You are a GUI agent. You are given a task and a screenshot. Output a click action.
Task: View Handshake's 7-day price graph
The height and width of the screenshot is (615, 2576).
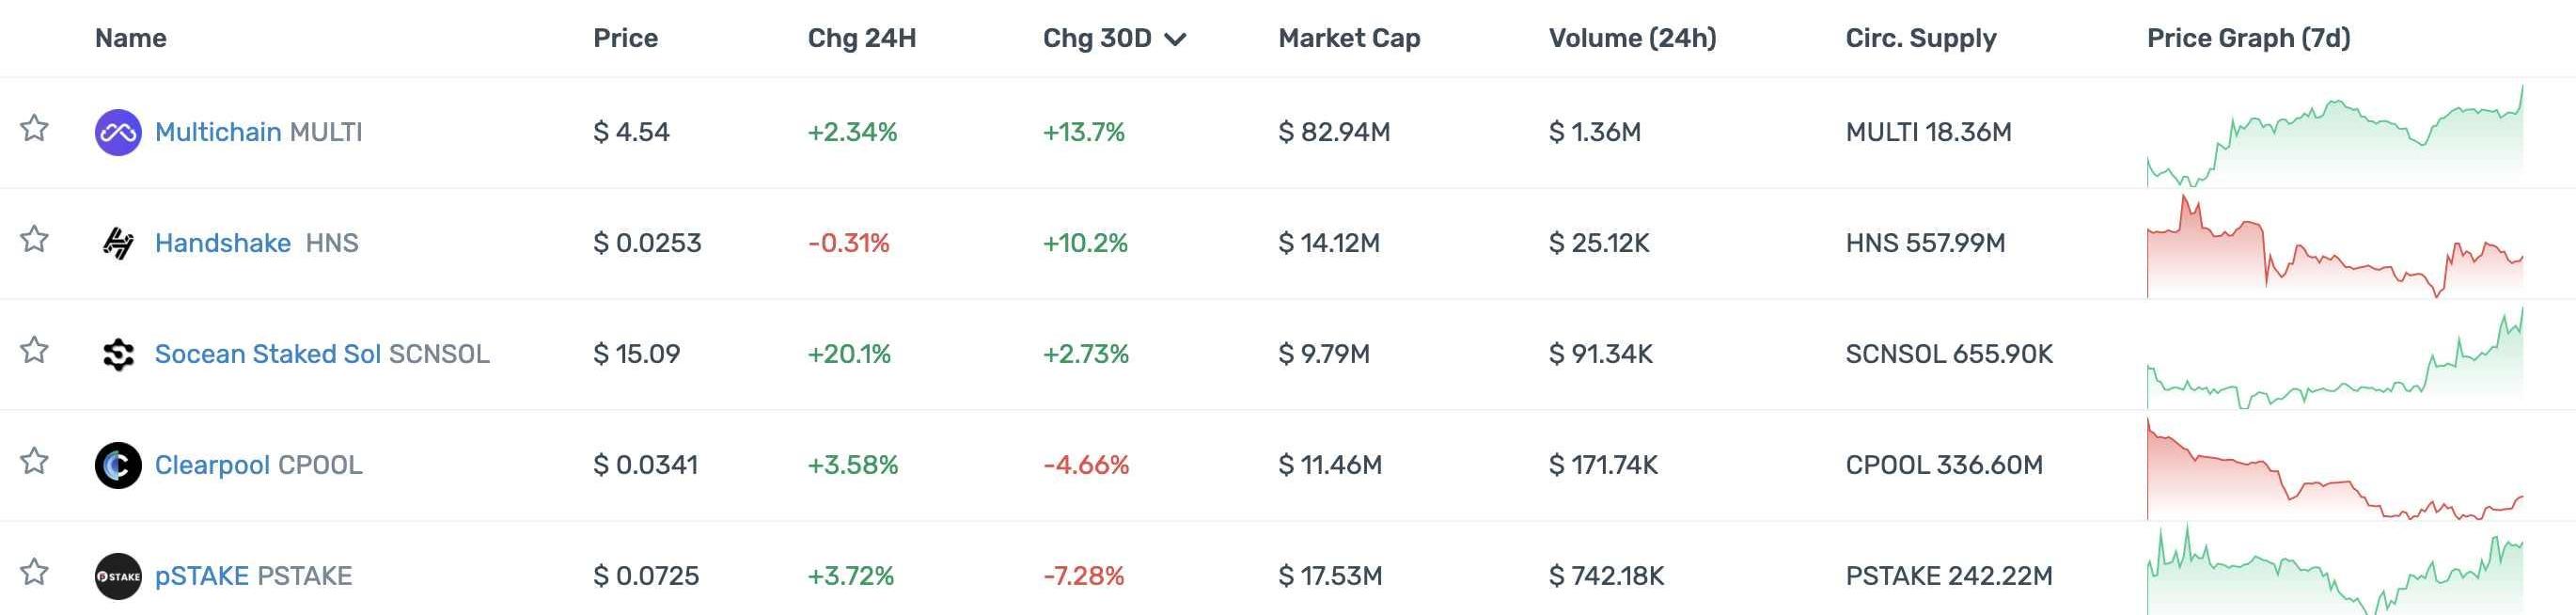pyautogui.click(x=2334, y=246)
